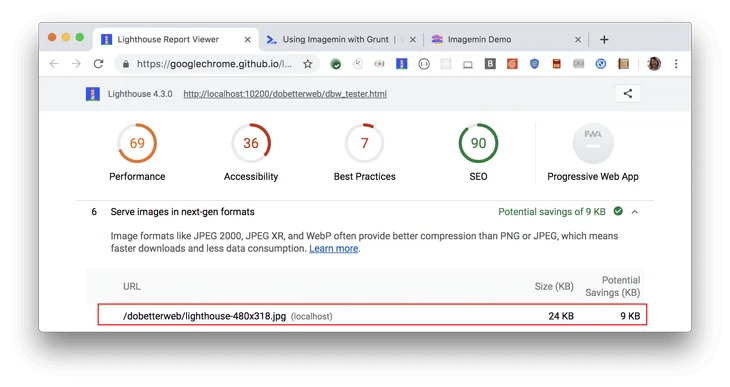Click the Serve images in next-gen formats title

coord(182,212)
